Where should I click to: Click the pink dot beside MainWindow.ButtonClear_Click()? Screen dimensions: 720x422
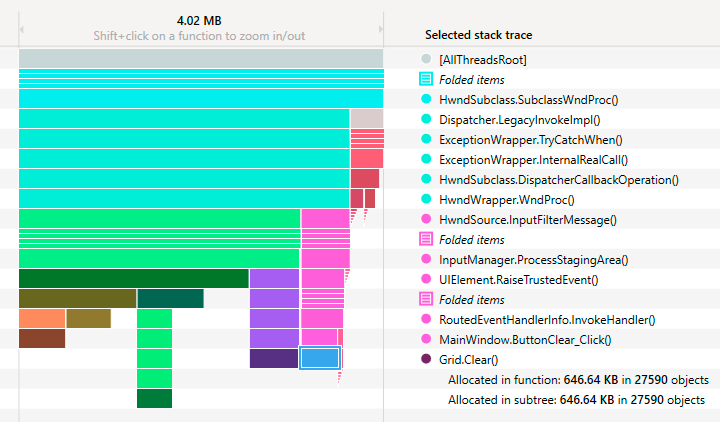point(426,340)
